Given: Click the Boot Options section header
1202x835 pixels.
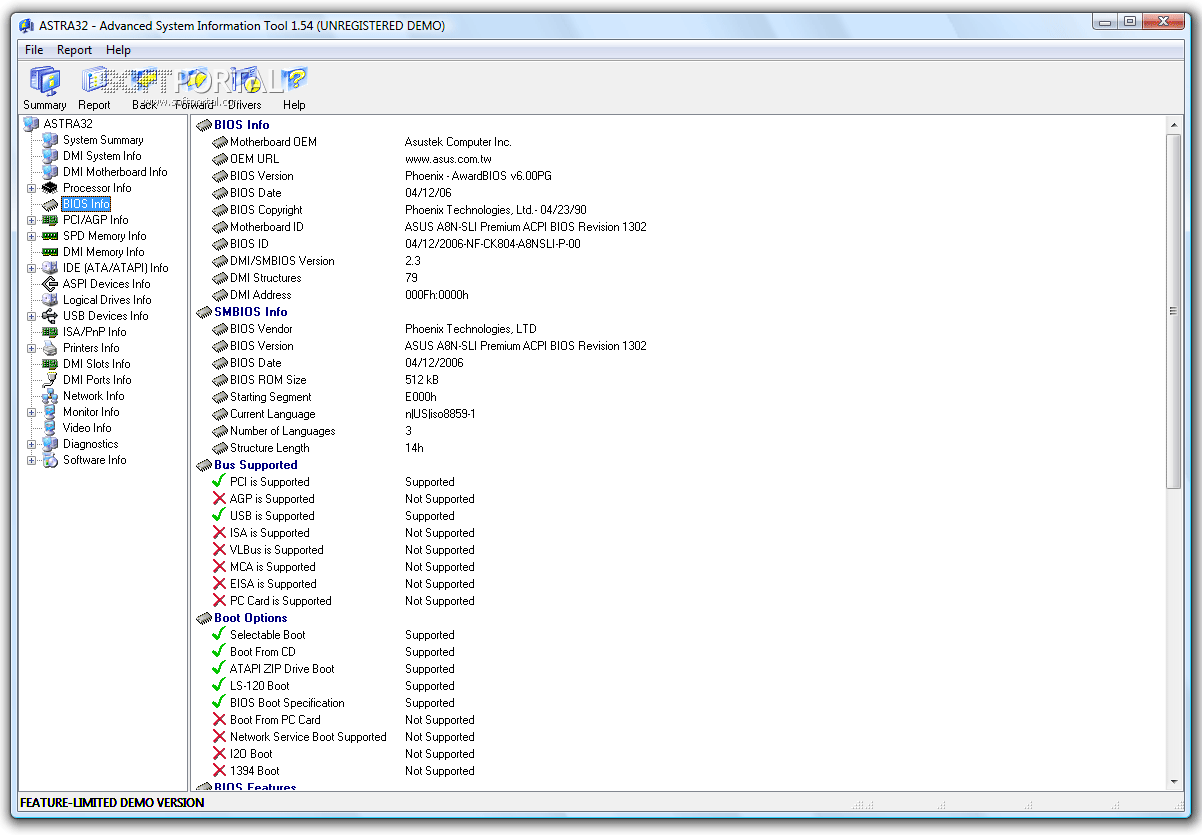Looking at the screenshot, I should pyautogui.click(x=250, y=618).
